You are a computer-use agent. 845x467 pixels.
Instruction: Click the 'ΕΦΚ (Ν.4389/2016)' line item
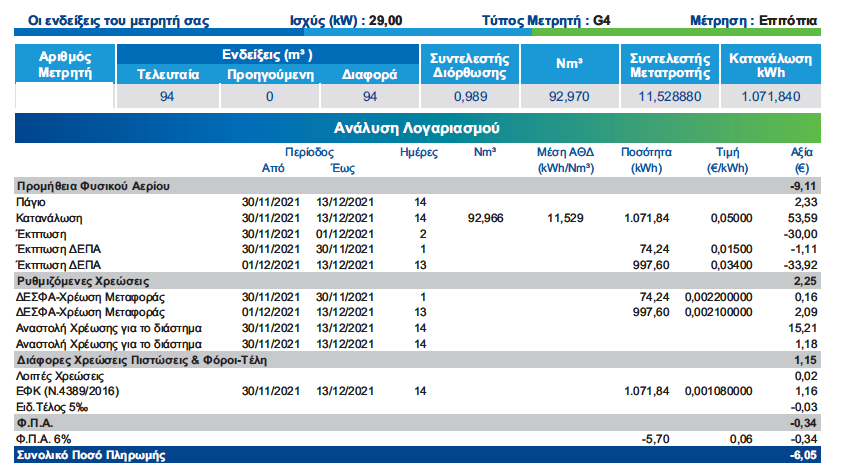point(68,390)
